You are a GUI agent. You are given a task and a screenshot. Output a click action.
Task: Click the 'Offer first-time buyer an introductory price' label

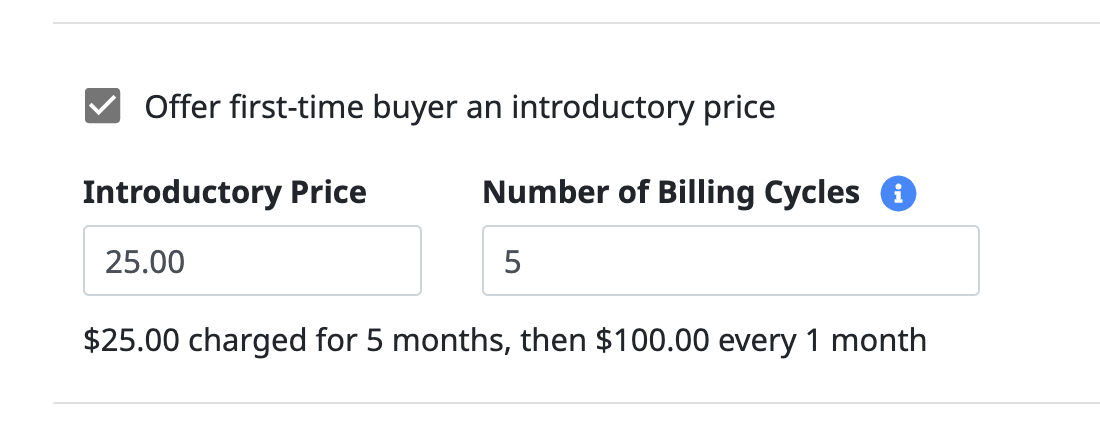[x=460, y=107]
